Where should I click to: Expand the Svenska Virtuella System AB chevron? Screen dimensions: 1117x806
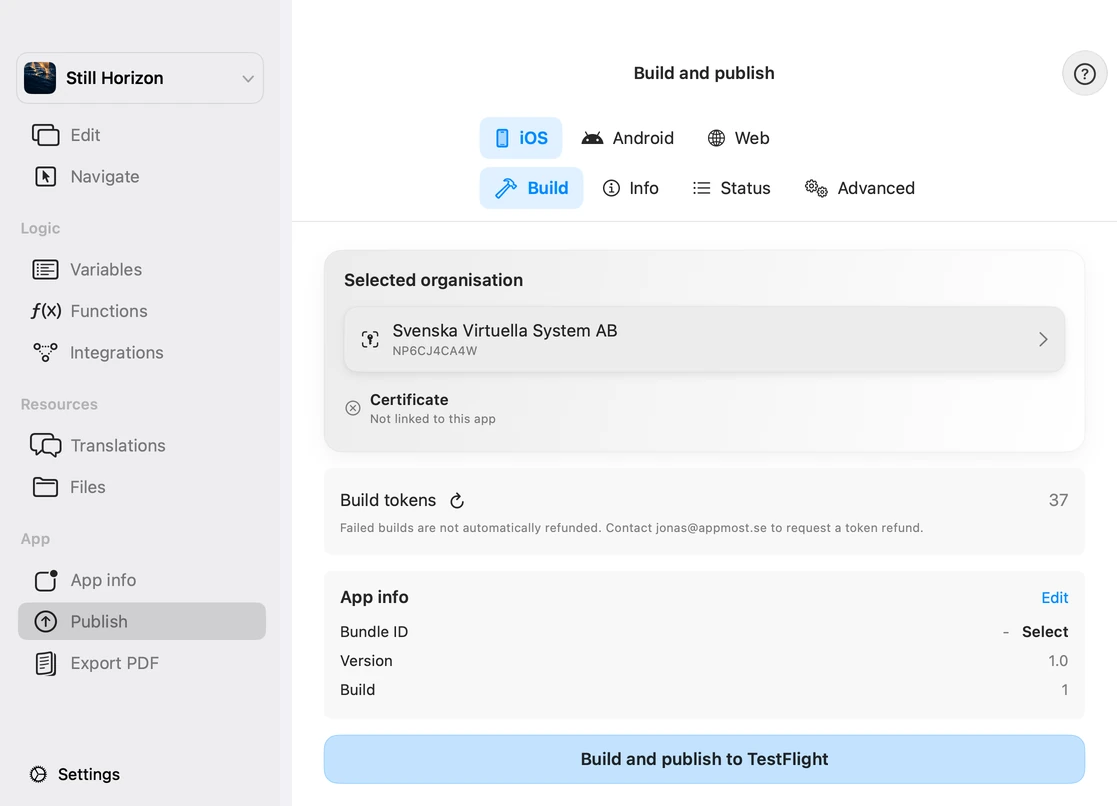(x=1043, y=339)
